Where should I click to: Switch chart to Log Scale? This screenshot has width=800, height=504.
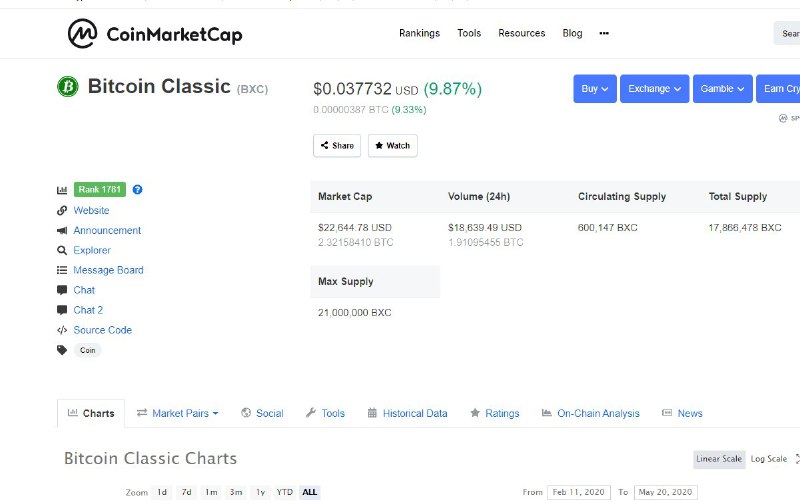(768, 459)
